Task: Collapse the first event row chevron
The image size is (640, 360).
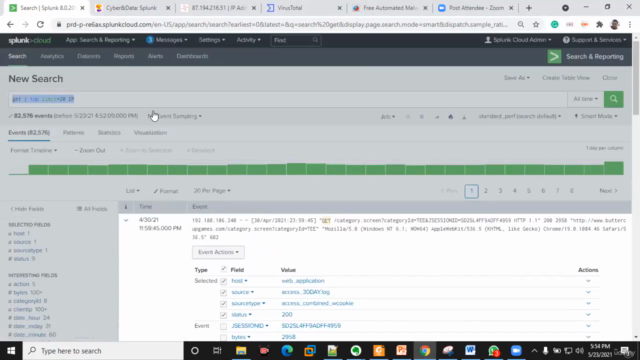Action: point(126,220)
